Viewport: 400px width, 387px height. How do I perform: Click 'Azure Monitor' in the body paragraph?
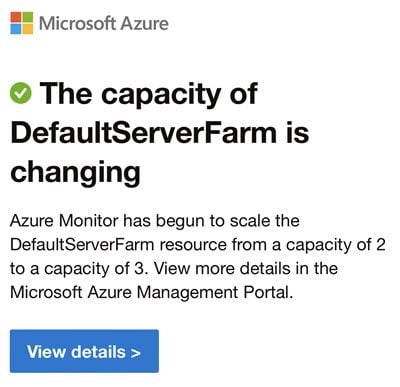64,221
